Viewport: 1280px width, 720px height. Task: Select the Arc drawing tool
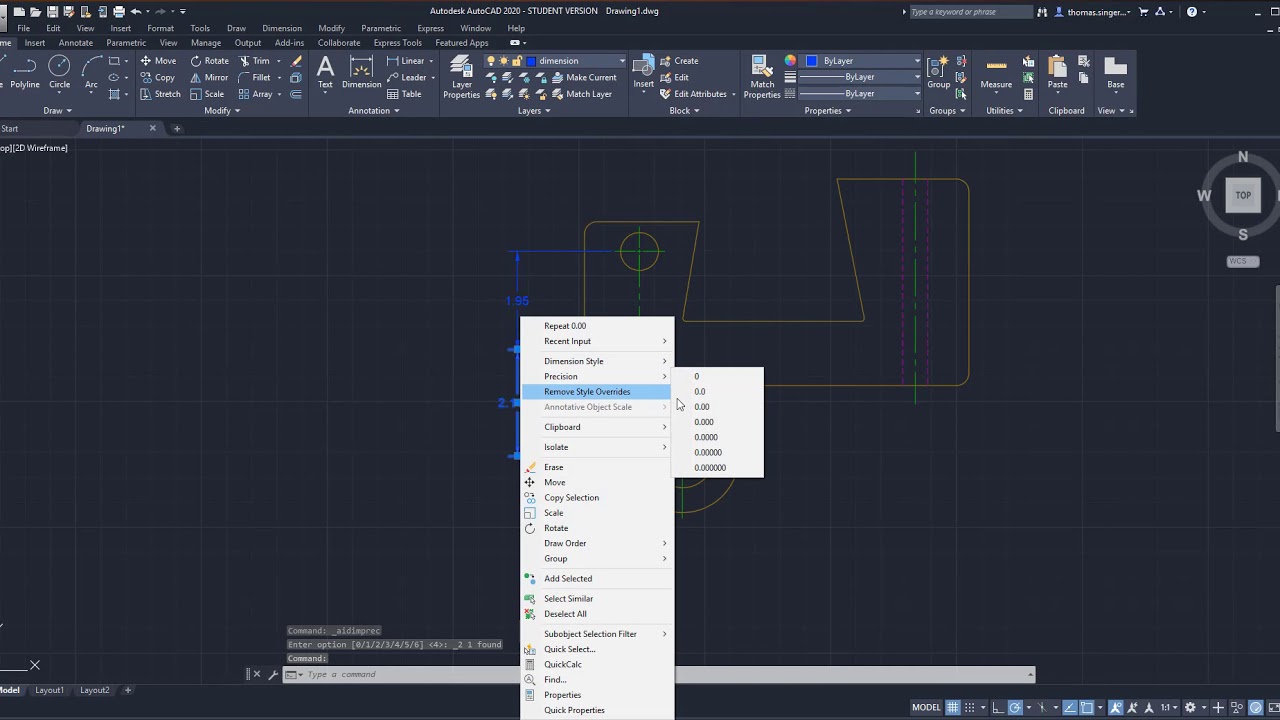pyautogui.click(x=91, y=73)
